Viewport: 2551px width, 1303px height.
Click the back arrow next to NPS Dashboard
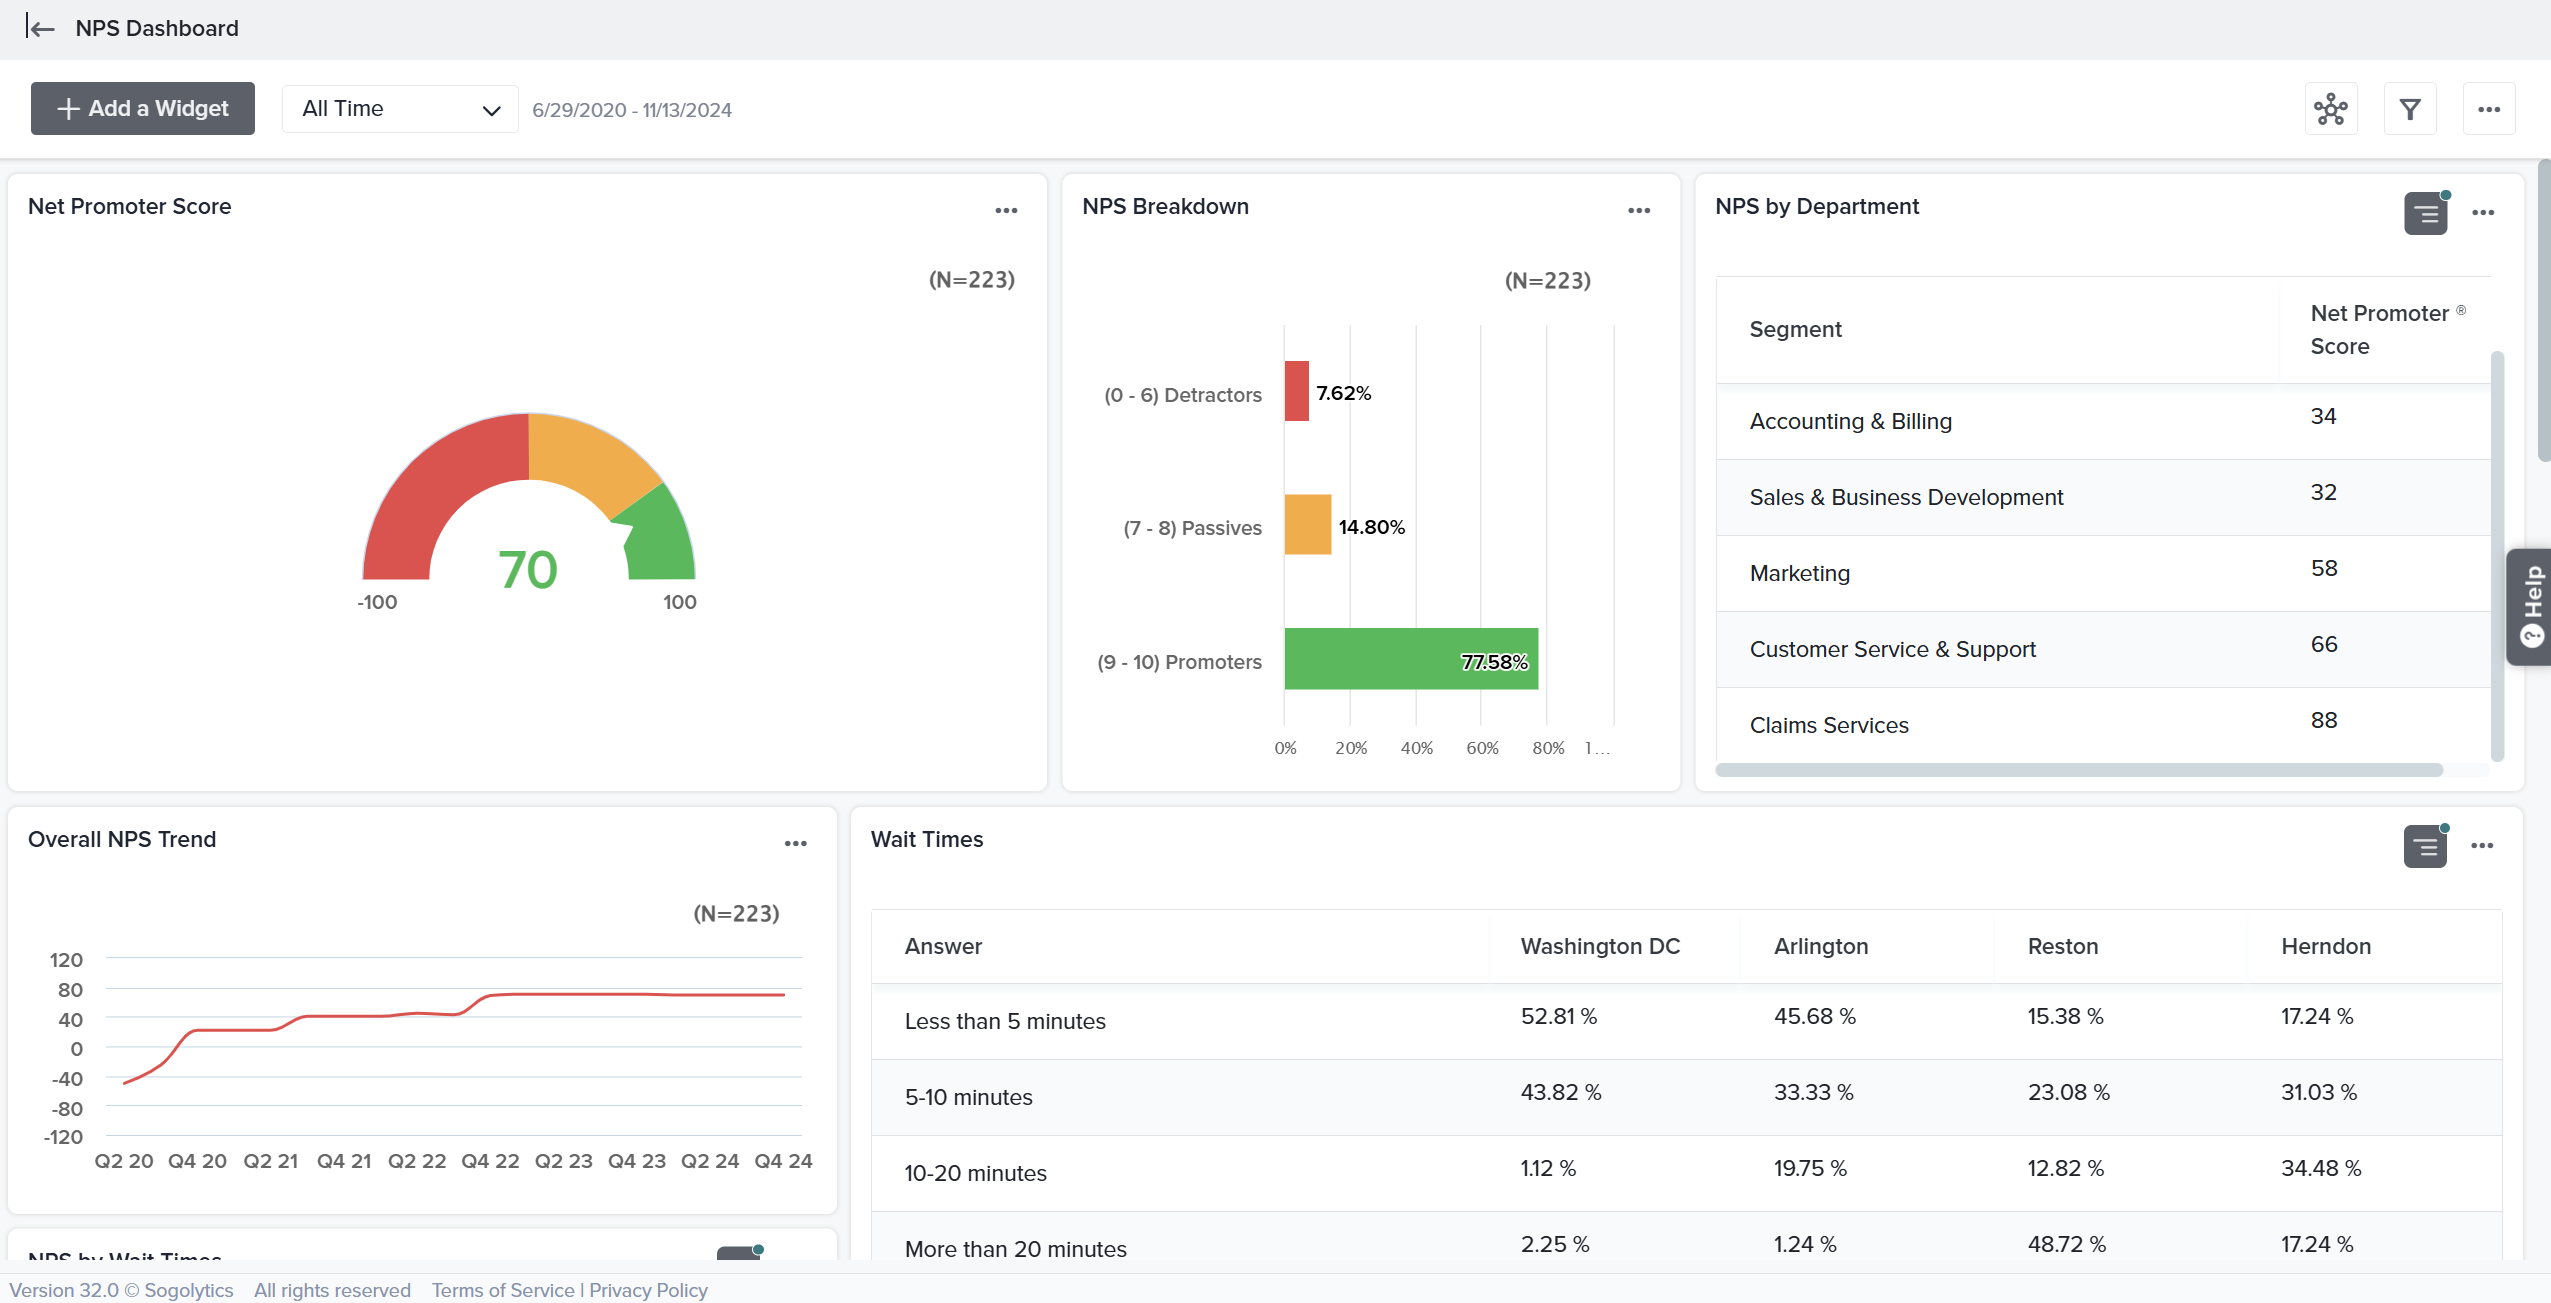(41, 28)
